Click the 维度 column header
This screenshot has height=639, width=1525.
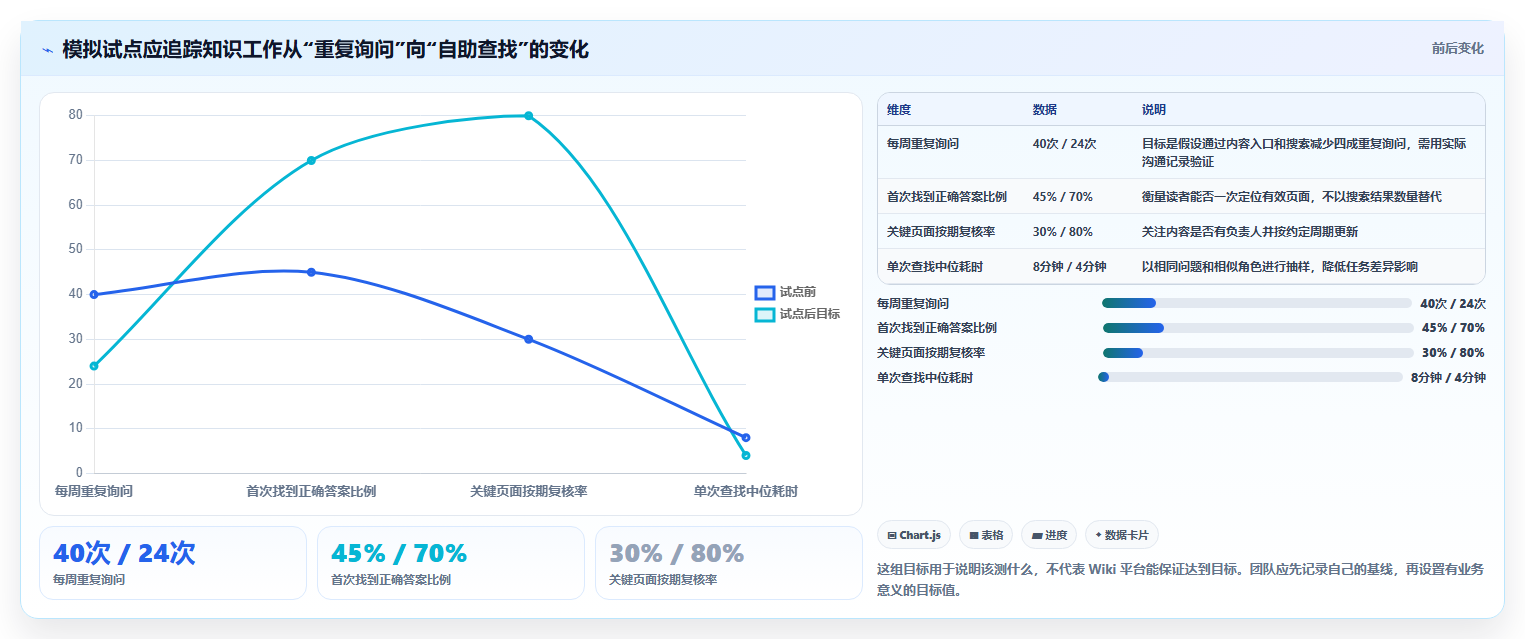point(899,110)
